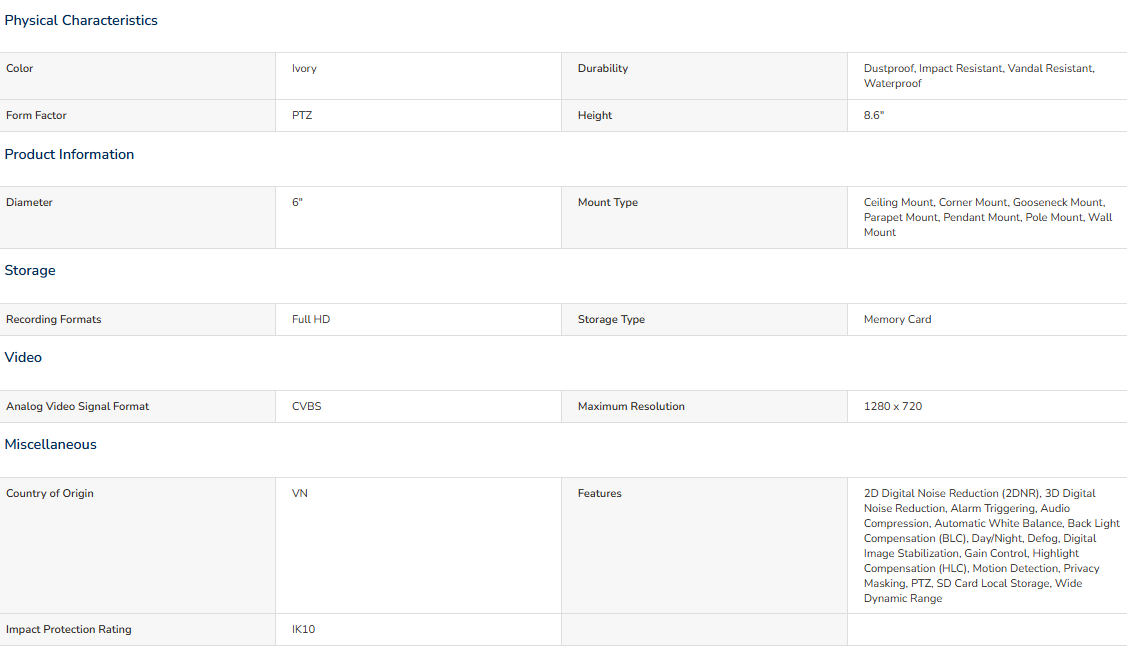Click the Durability label
This screenshot has width=1127, height=657.
[603, 68]
